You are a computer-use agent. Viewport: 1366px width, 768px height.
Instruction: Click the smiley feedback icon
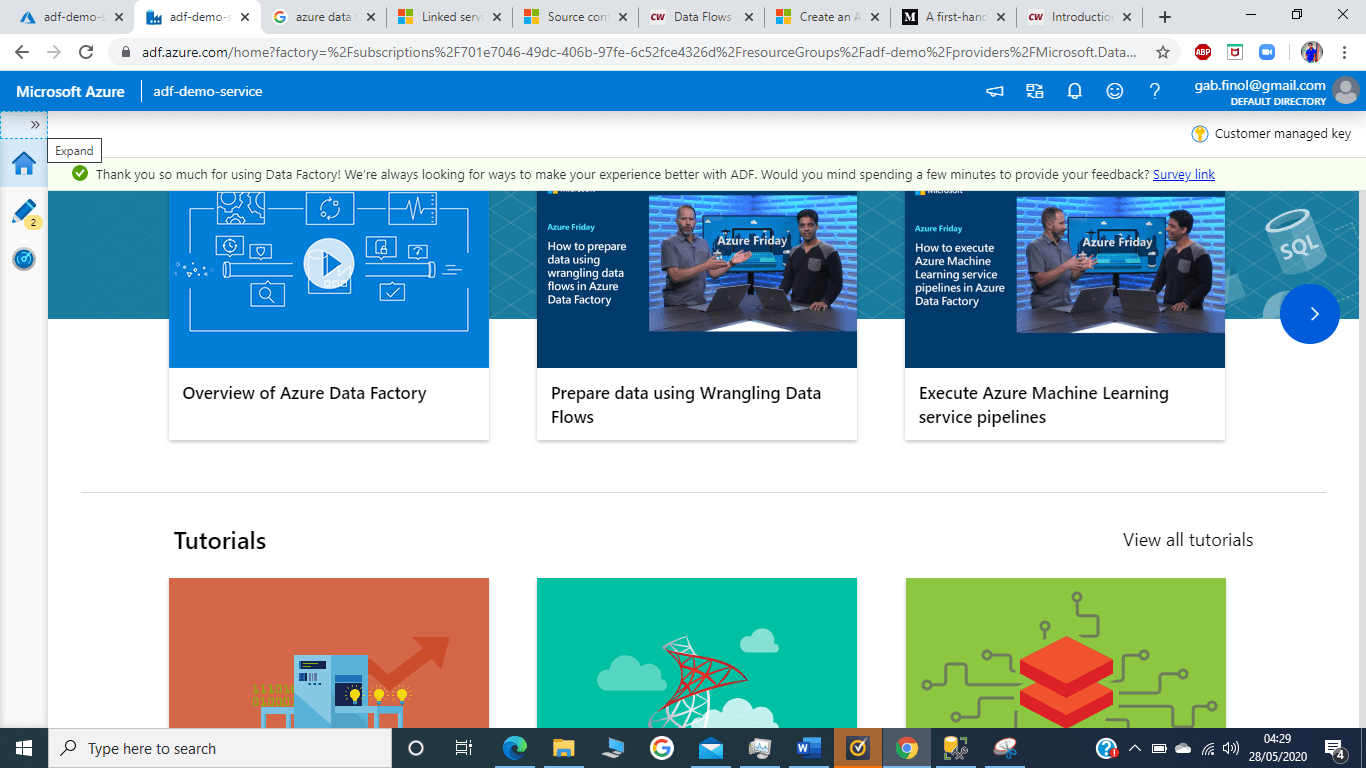[1115, 91]
